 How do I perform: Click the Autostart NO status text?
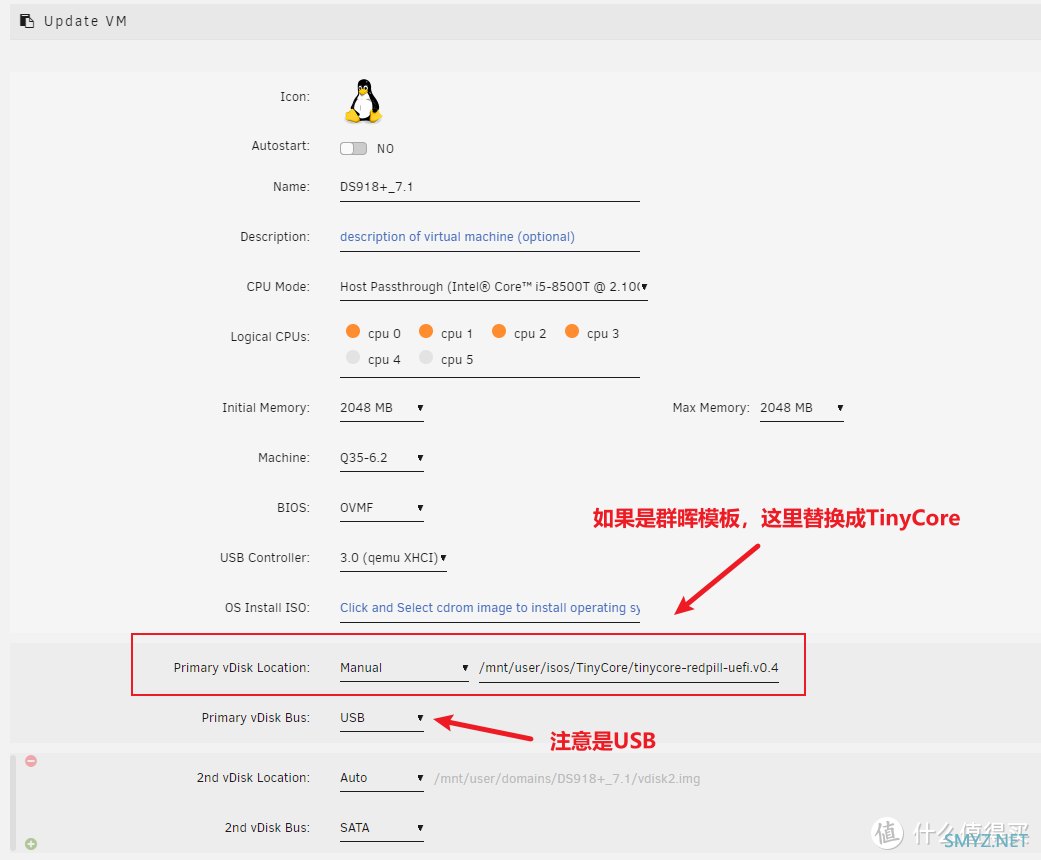[385, 149]
